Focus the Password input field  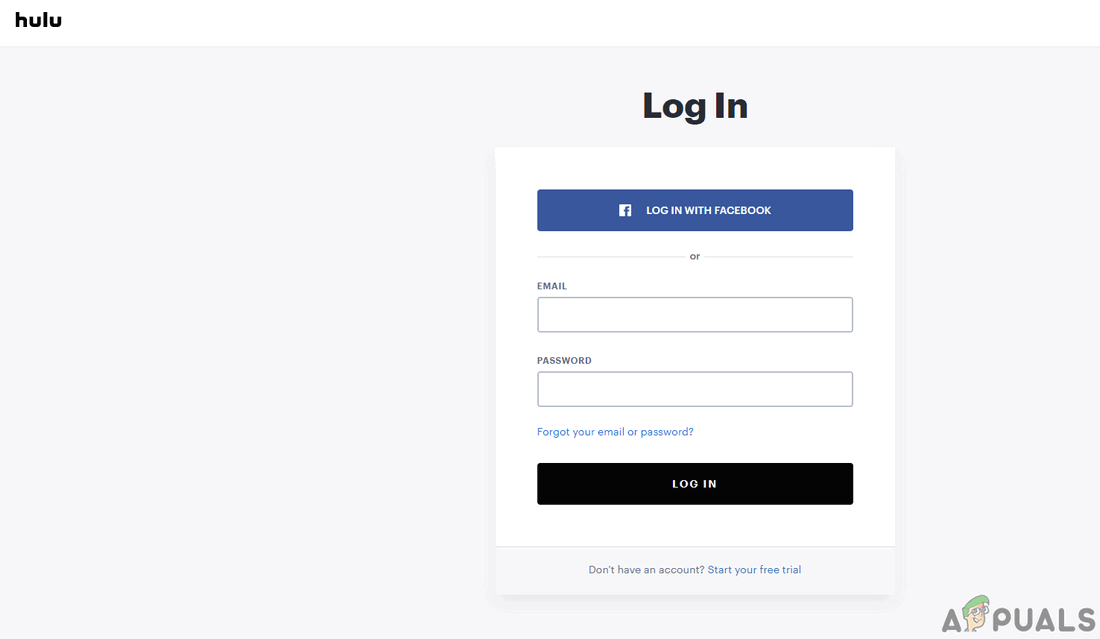[x=694, y=389]
